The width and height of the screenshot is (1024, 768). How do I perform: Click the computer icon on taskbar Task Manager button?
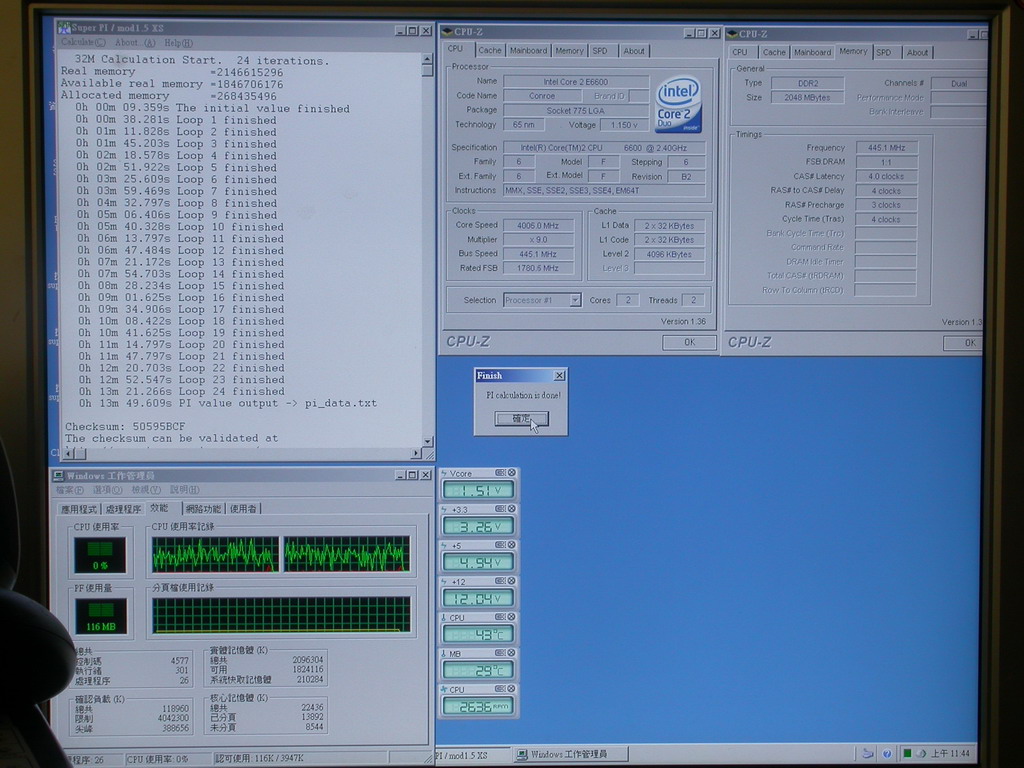[522, 754]
